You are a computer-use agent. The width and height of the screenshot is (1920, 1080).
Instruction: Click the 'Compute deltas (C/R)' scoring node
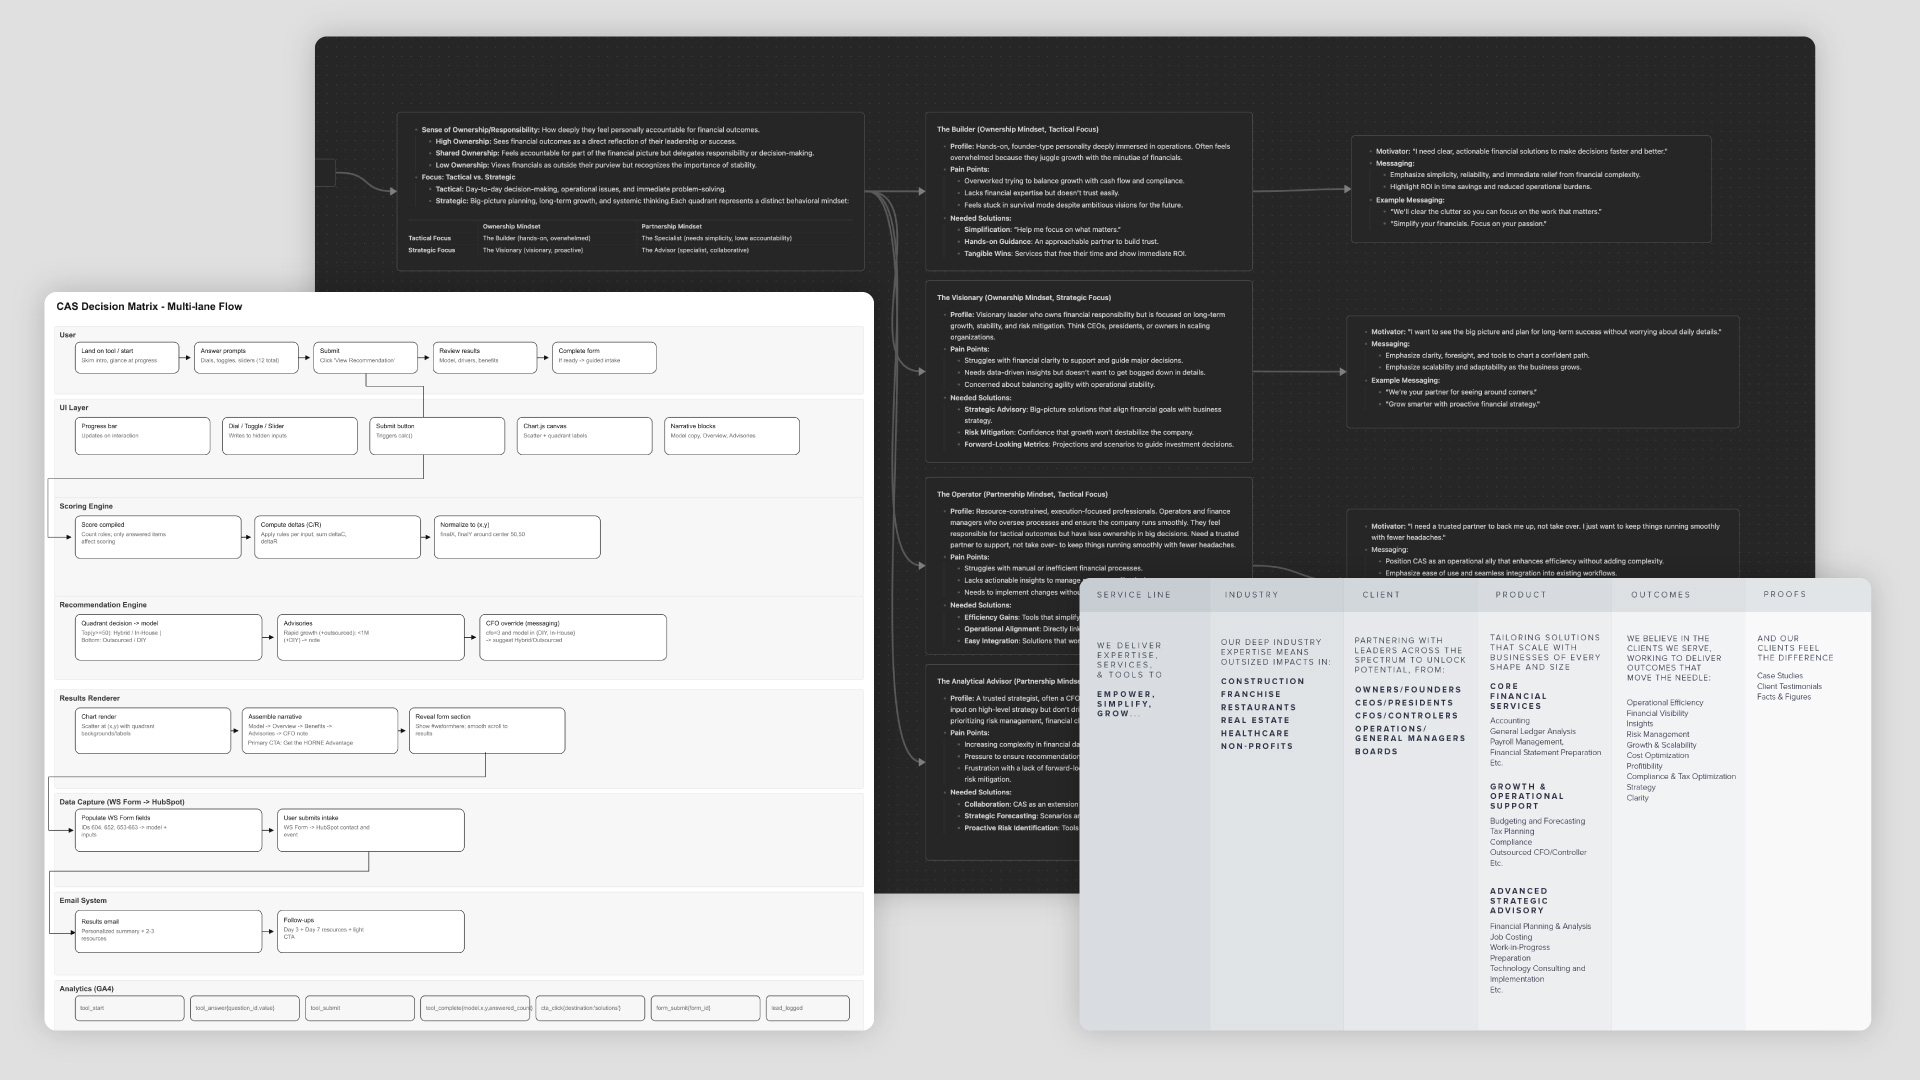tap(337, 537)
